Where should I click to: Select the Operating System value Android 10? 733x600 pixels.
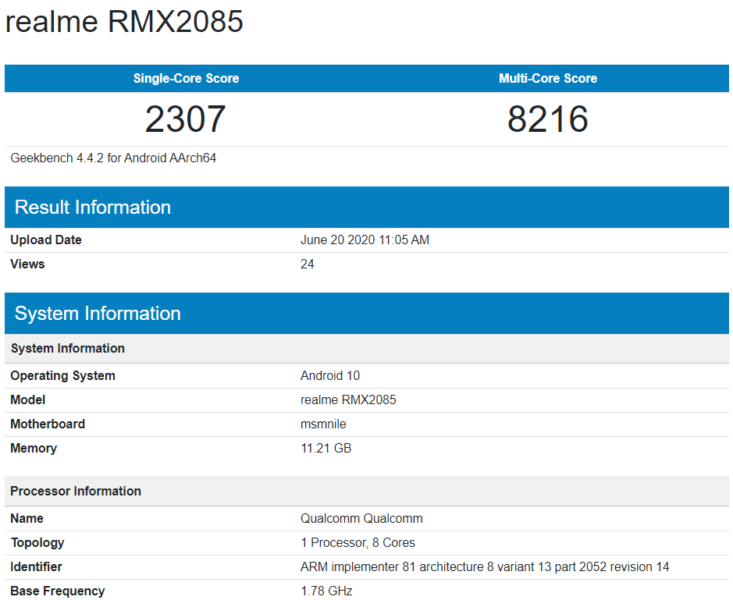click(x=330, y=376)
